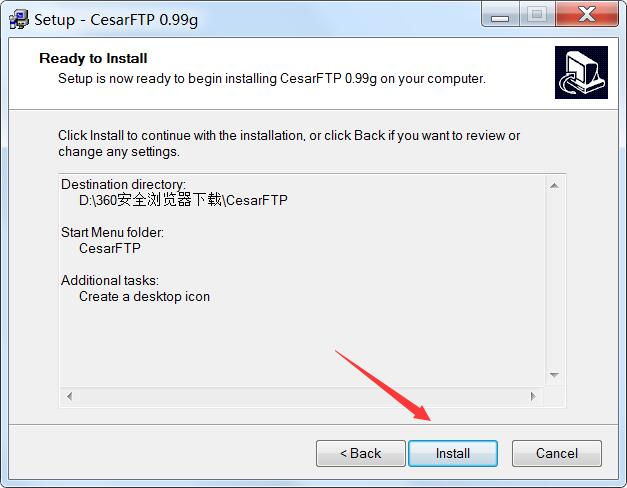Cancel the CesarFTP setup
The height and width of the screenshot is (488, 627).
(x=557, y=453)
